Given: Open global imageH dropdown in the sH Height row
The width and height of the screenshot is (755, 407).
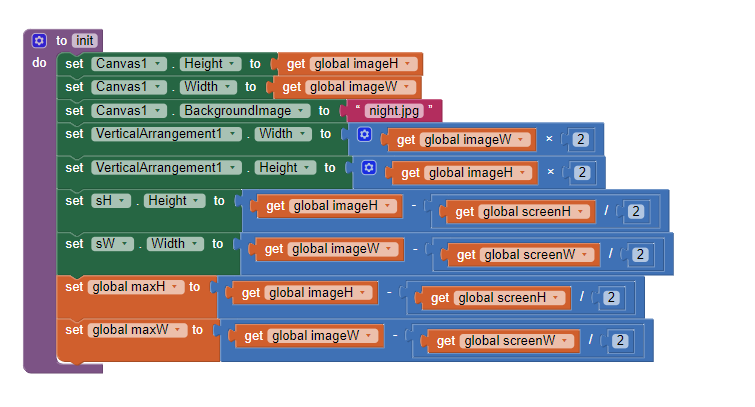Looking at the screenshot, I should pos(343,206).
